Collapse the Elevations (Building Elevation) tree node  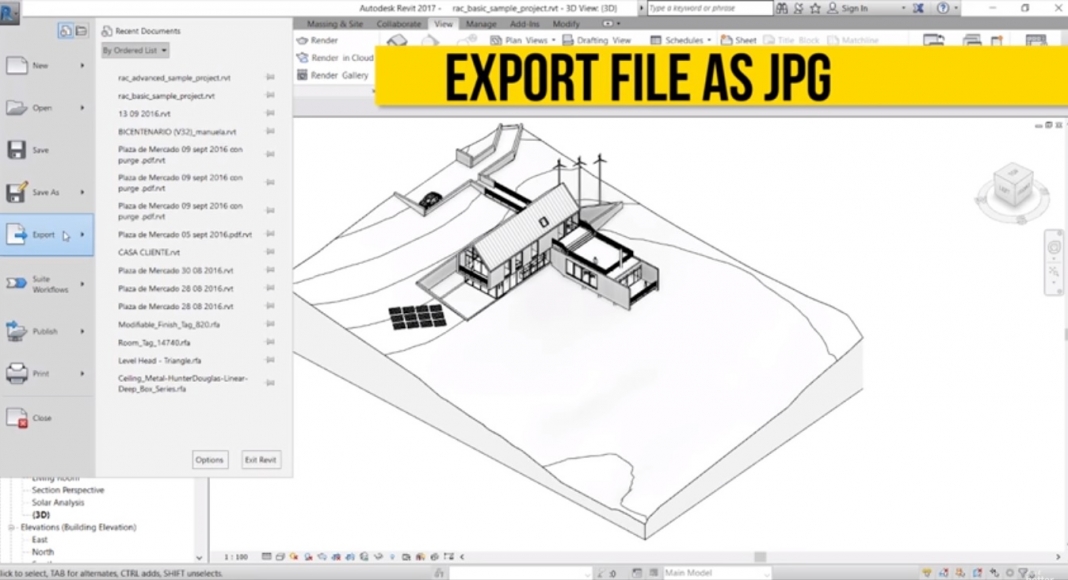[11, 527]
